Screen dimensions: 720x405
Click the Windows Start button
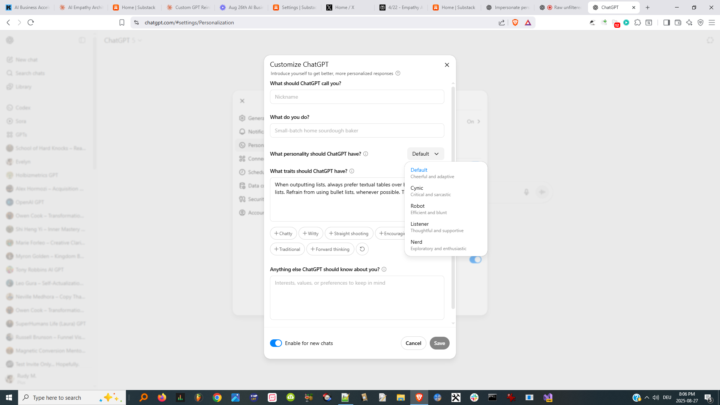pyautogui.click(x=9, y=398)
